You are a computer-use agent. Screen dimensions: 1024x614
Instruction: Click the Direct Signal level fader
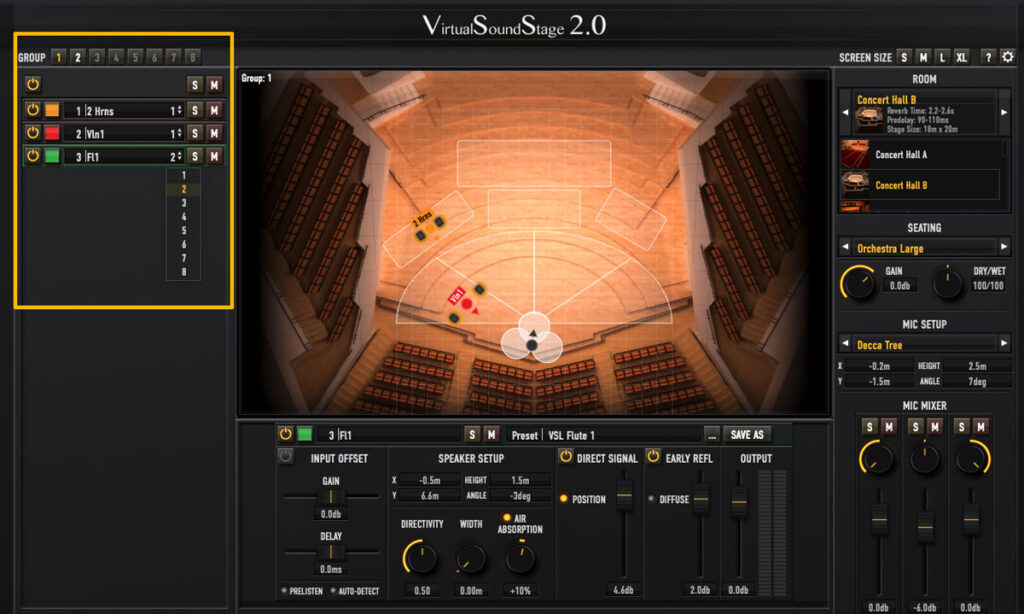tap(625, 497)
